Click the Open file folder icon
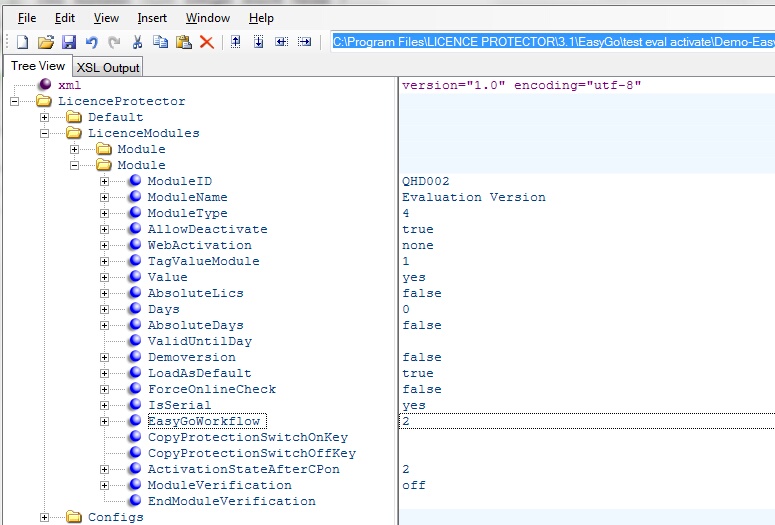The height and width of the screenshot is (525, 775). [x=45, y=42]
